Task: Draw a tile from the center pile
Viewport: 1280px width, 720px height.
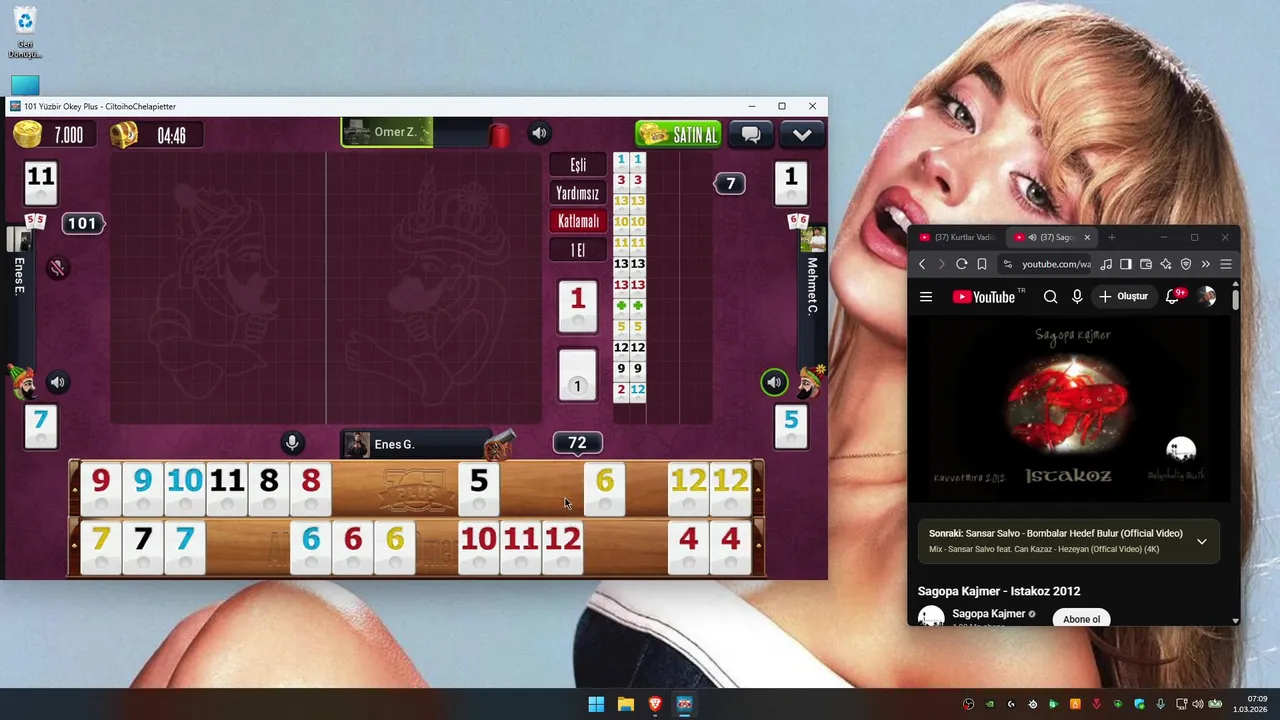Action: coord(577,376)
